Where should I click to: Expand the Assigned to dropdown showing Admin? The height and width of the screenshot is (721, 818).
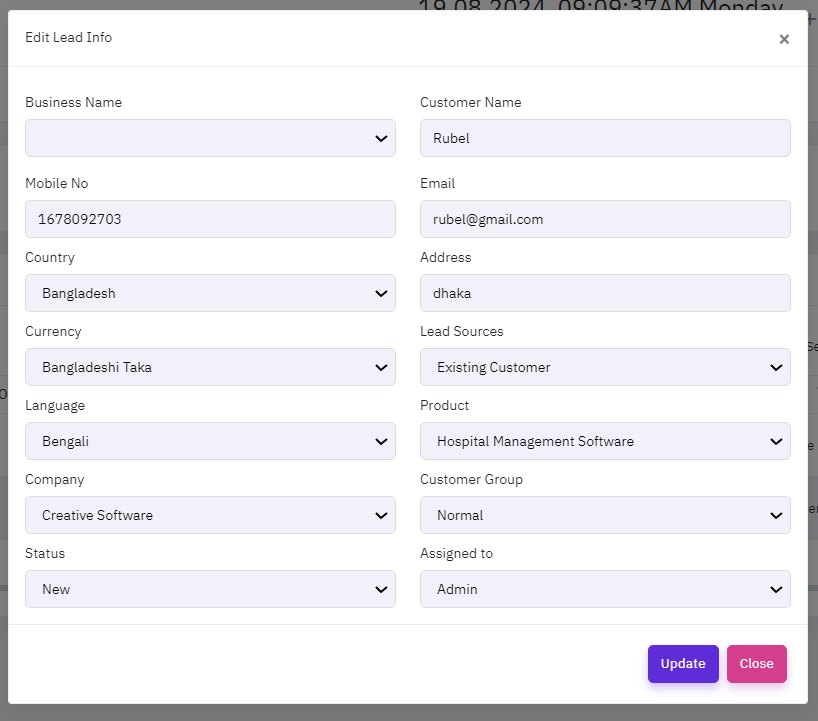[605, 589]
